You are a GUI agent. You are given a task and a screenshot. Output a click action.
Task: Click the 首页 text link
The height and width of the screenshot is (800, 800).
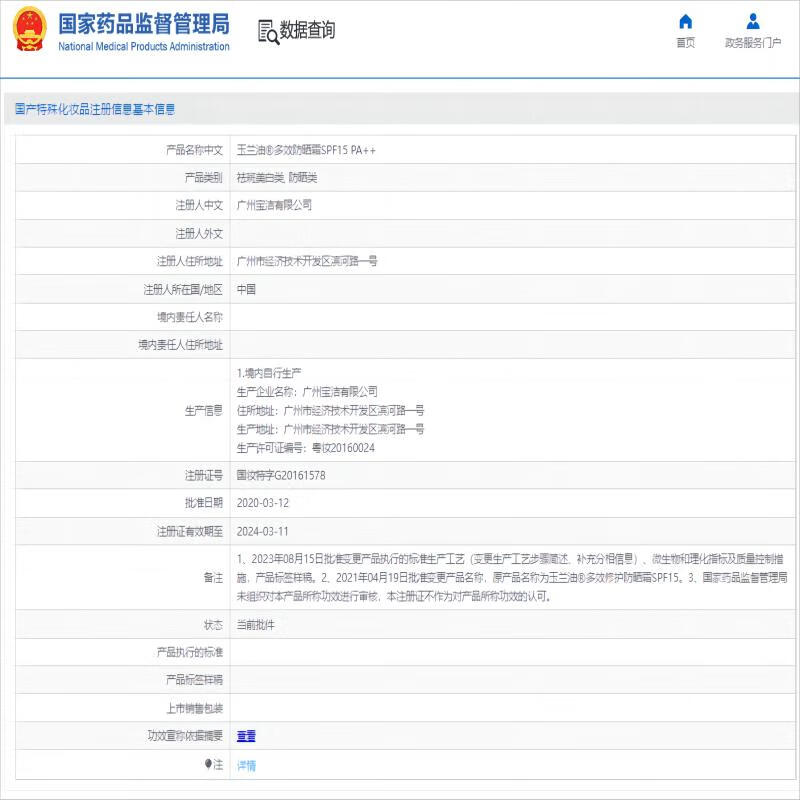(686, 43)
